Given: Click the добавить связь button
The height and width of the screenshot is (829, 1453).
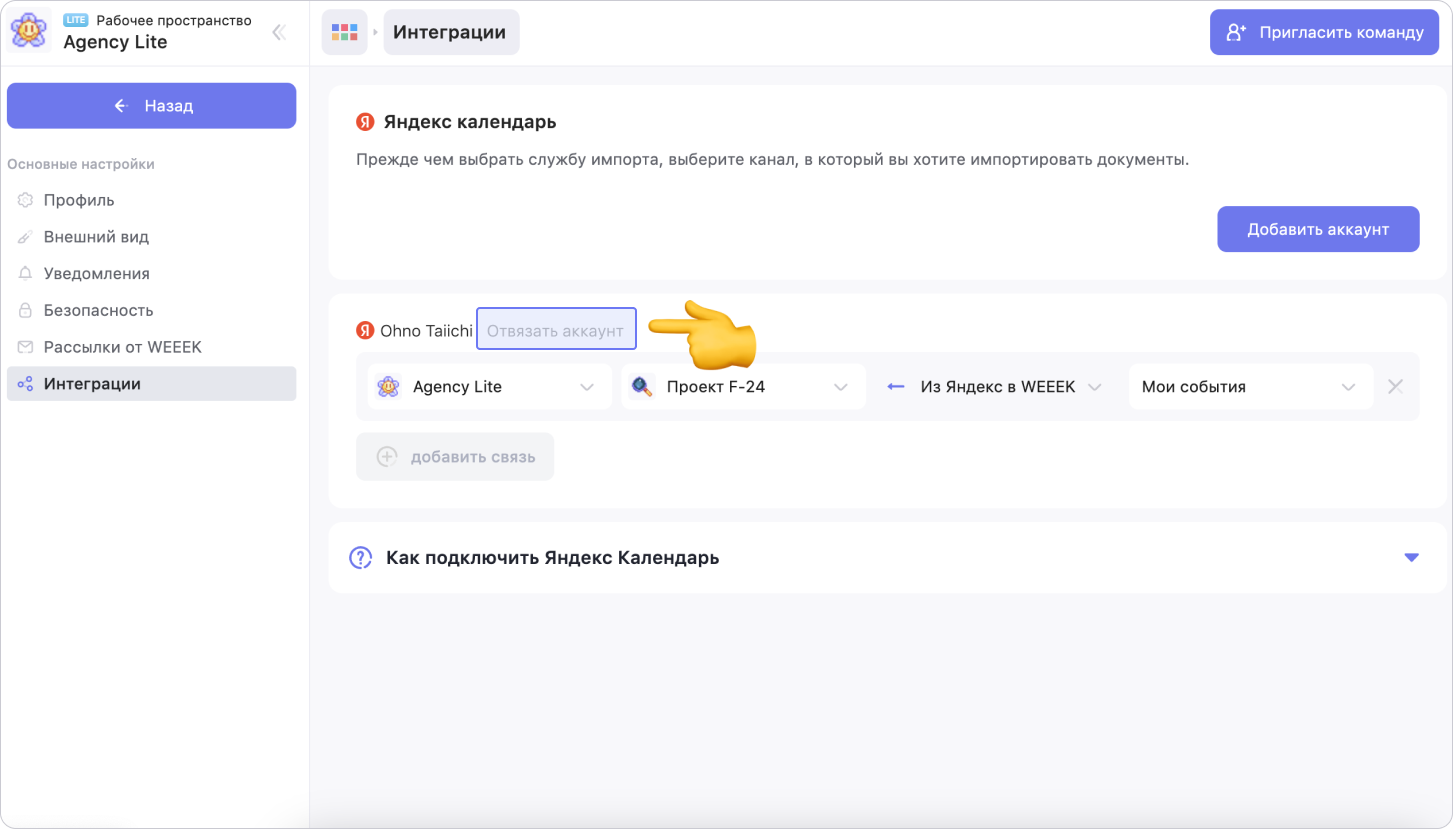Looking at the screenshot, I should click(x=455, y=457).
